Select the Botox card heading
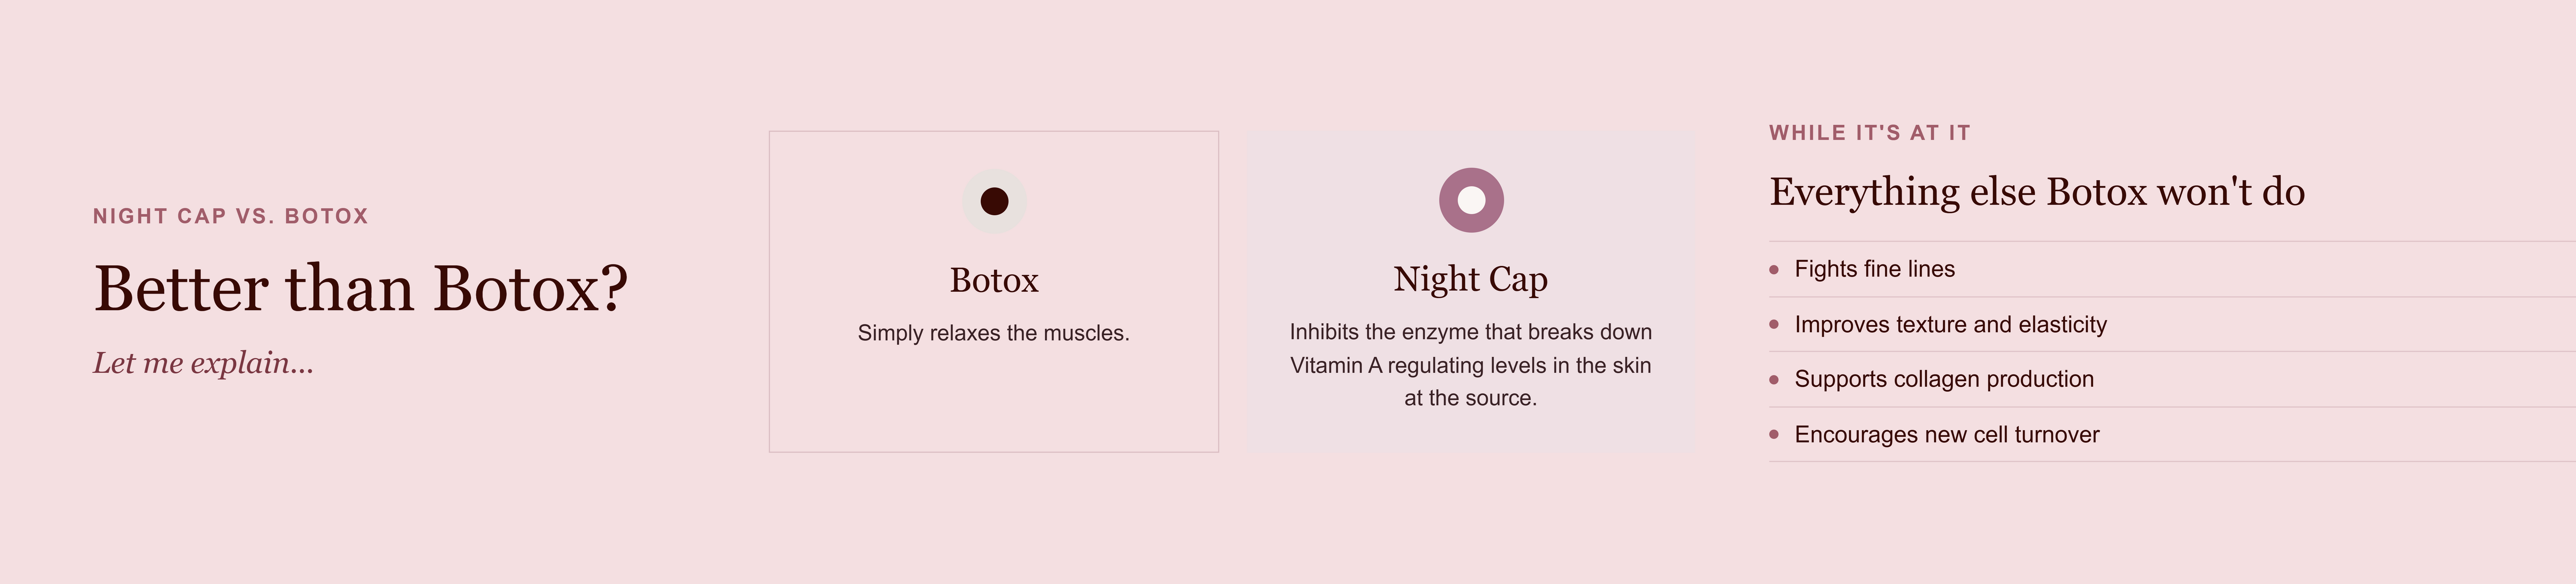The height and width of the screenshot is (584, 2576). tap(994, 280)
